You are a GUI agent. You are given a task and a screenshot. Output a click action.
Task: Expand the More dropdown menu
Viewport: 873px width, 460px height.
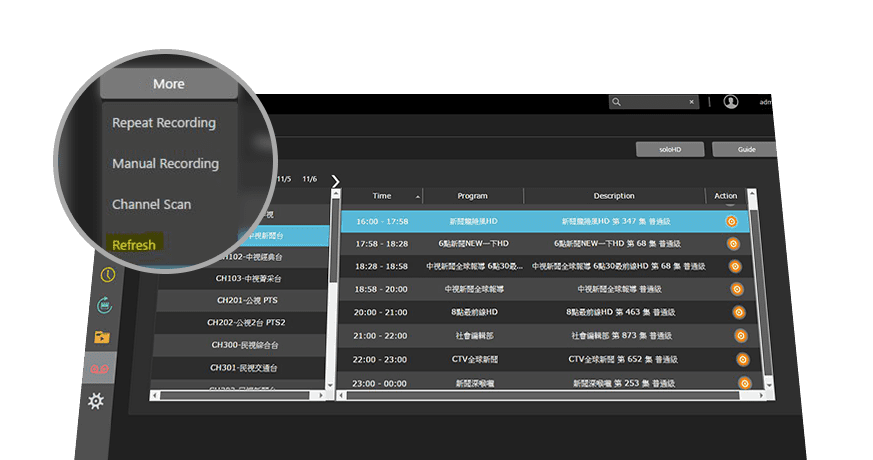pyautogui.click(x=168, y=84)
